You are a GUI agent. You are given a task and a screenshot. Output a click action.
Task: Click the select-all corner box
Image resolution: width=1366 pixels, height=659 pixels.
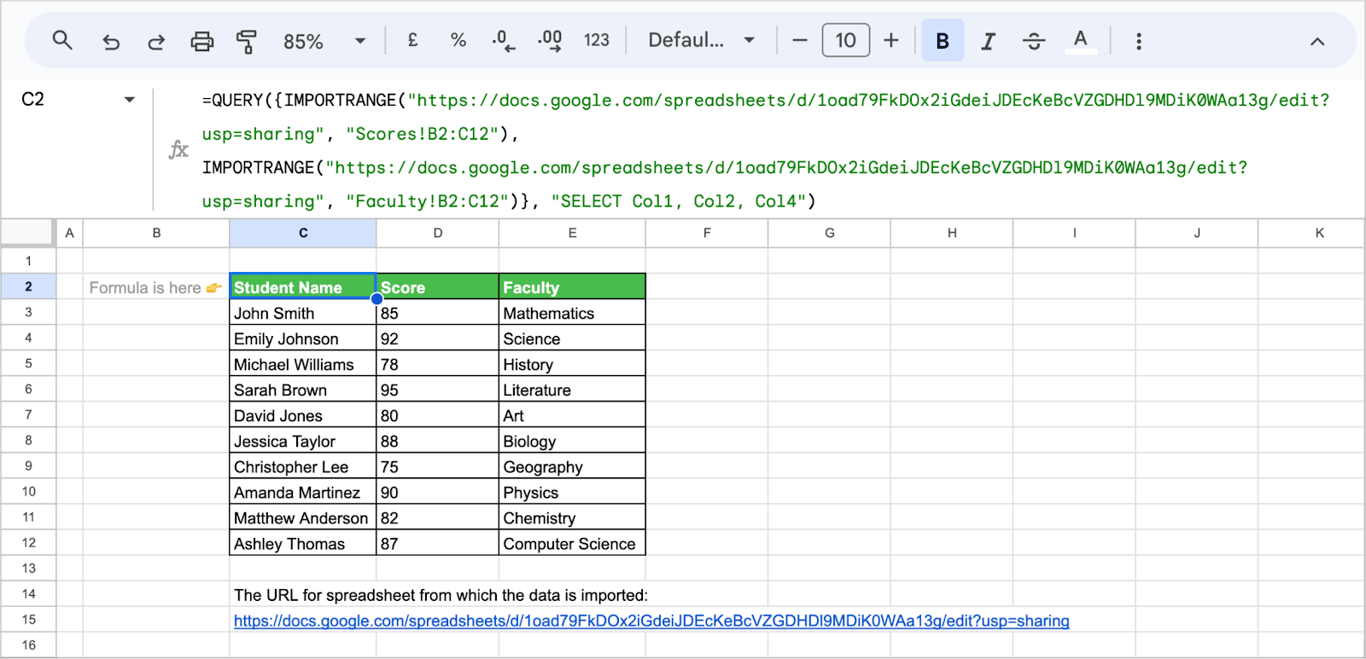click(27, 233)
